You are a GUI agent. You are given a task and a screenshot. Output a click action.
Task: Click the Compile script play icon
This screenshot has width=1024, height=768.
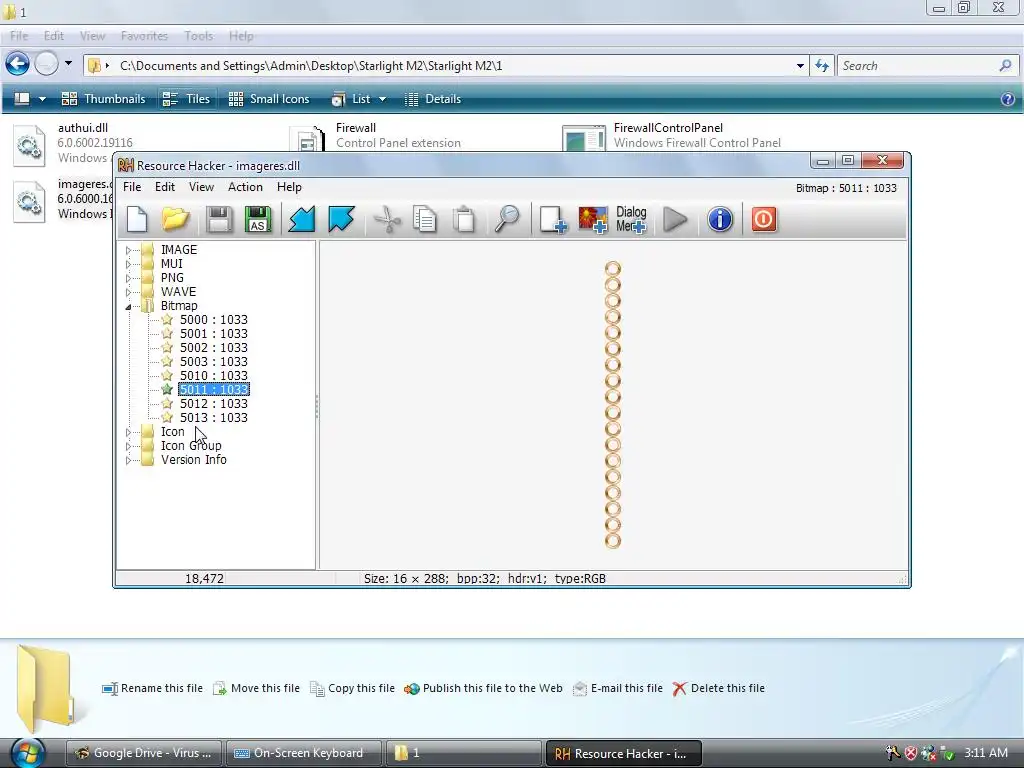675,219
